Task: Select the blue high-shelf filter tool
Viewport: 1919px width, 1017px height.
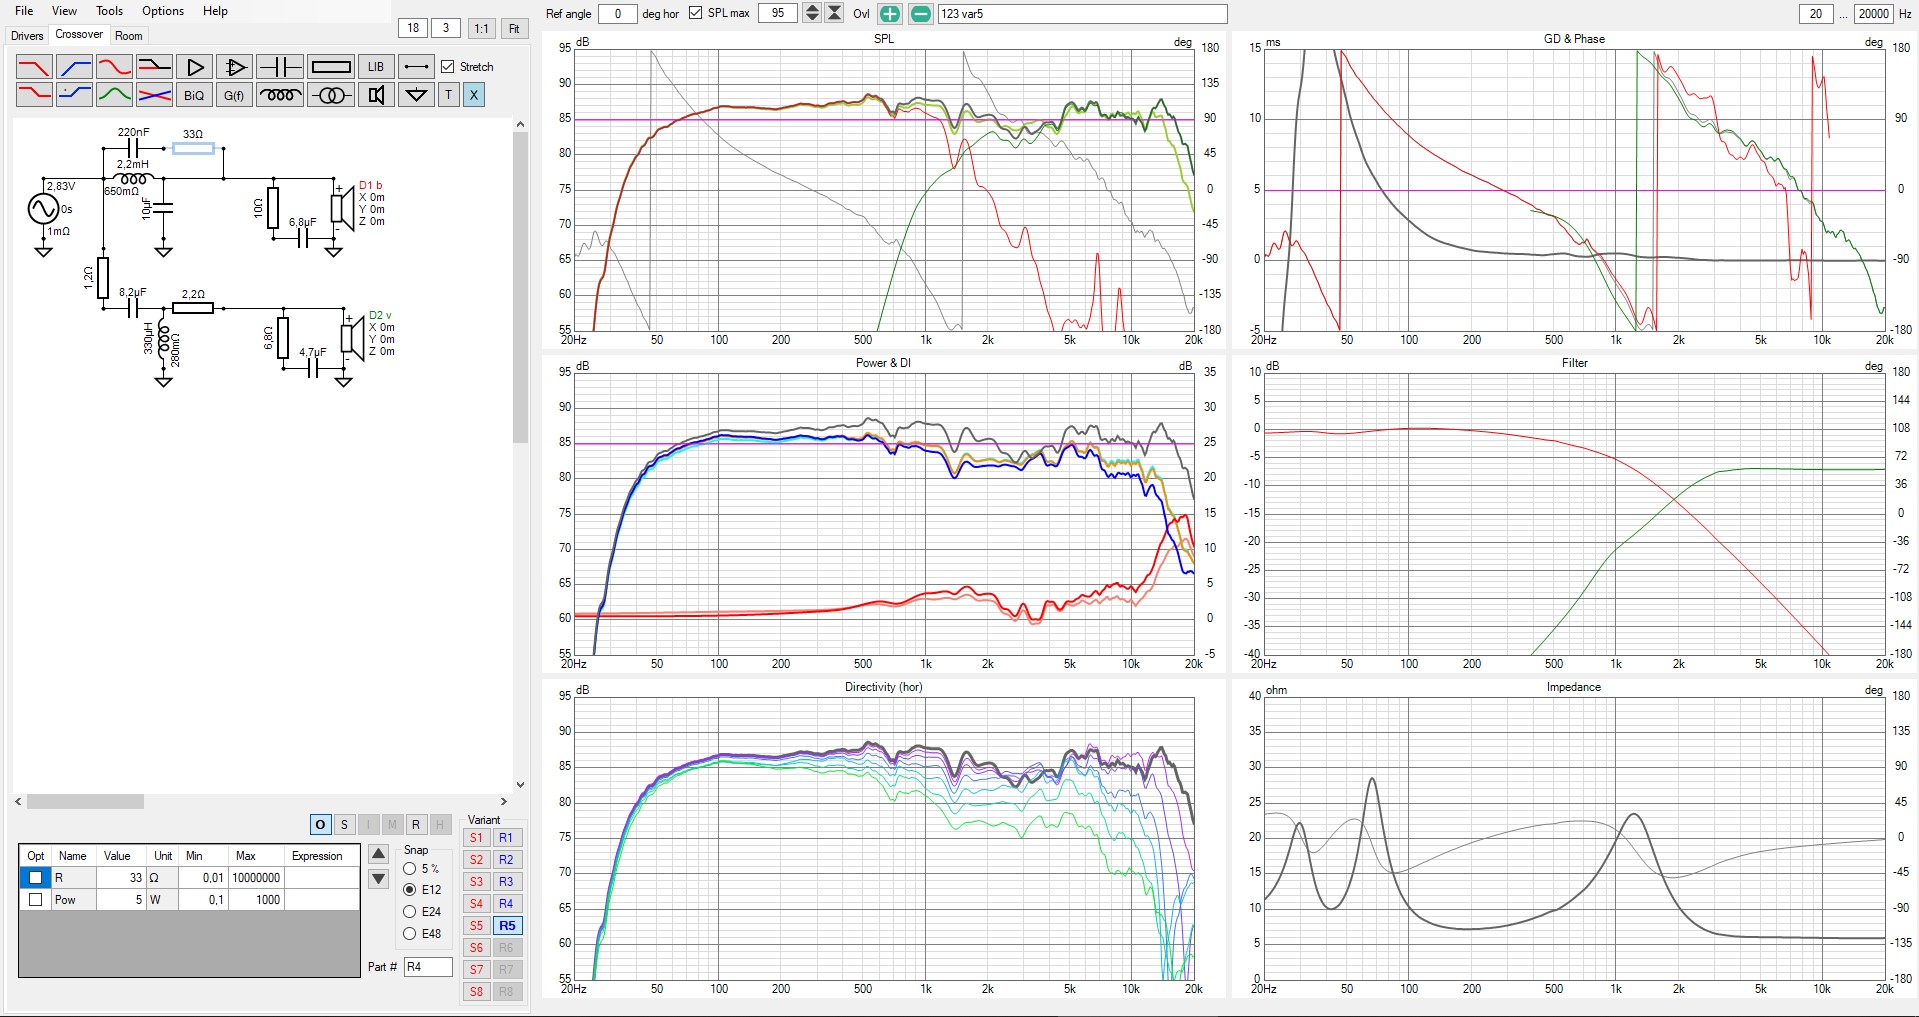Action: (x=74, y=95)
